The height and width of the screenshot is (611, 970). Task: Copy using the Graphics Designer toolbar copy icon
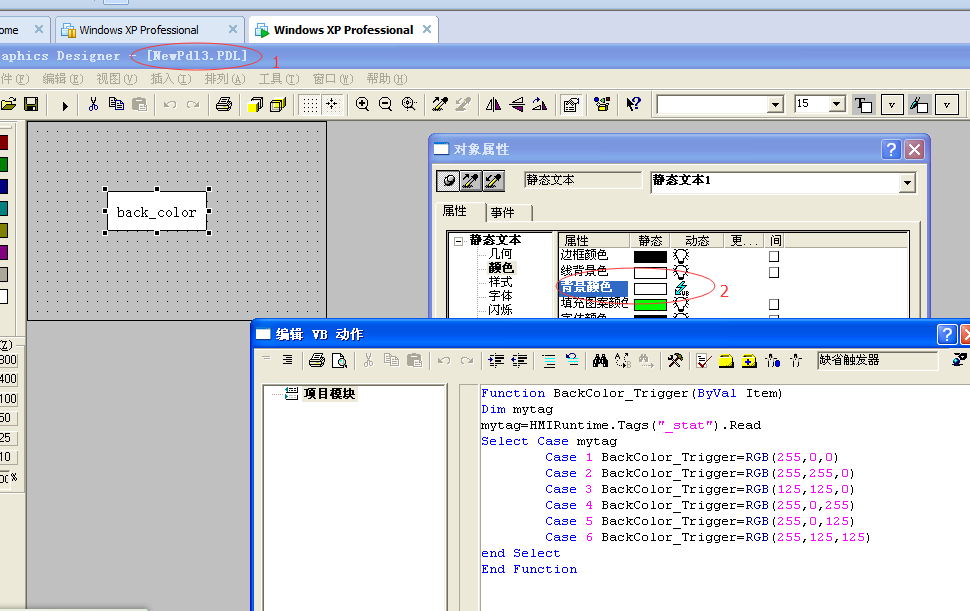click(x=116, y=104)
